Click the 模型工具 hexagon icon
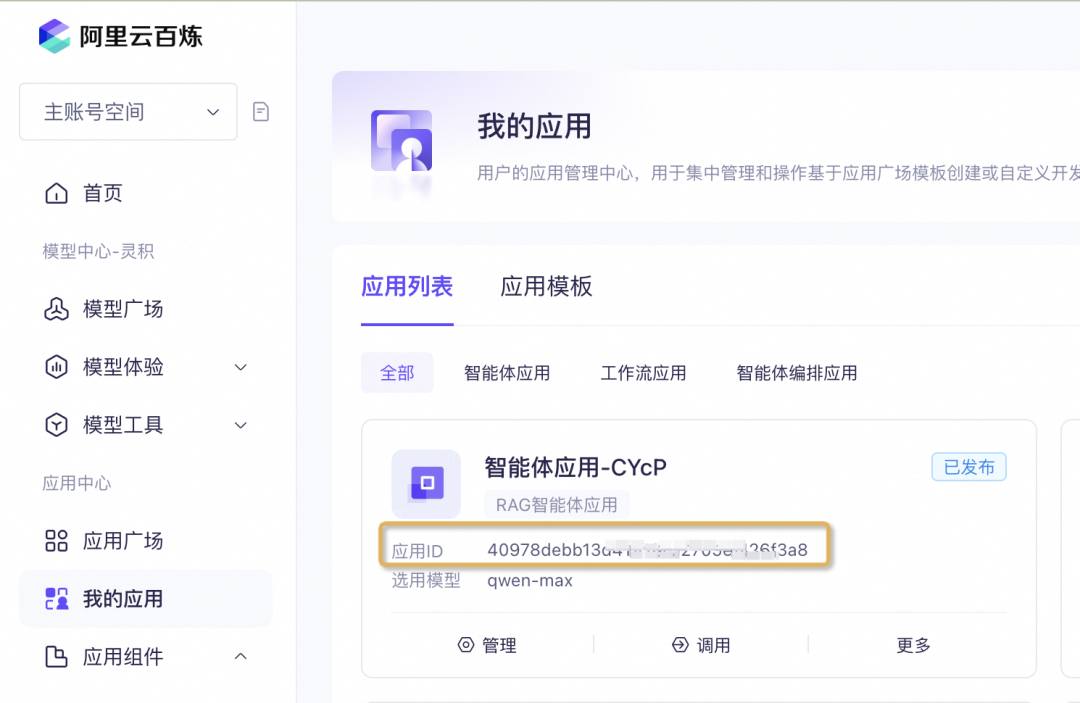 tap(55, 424)
